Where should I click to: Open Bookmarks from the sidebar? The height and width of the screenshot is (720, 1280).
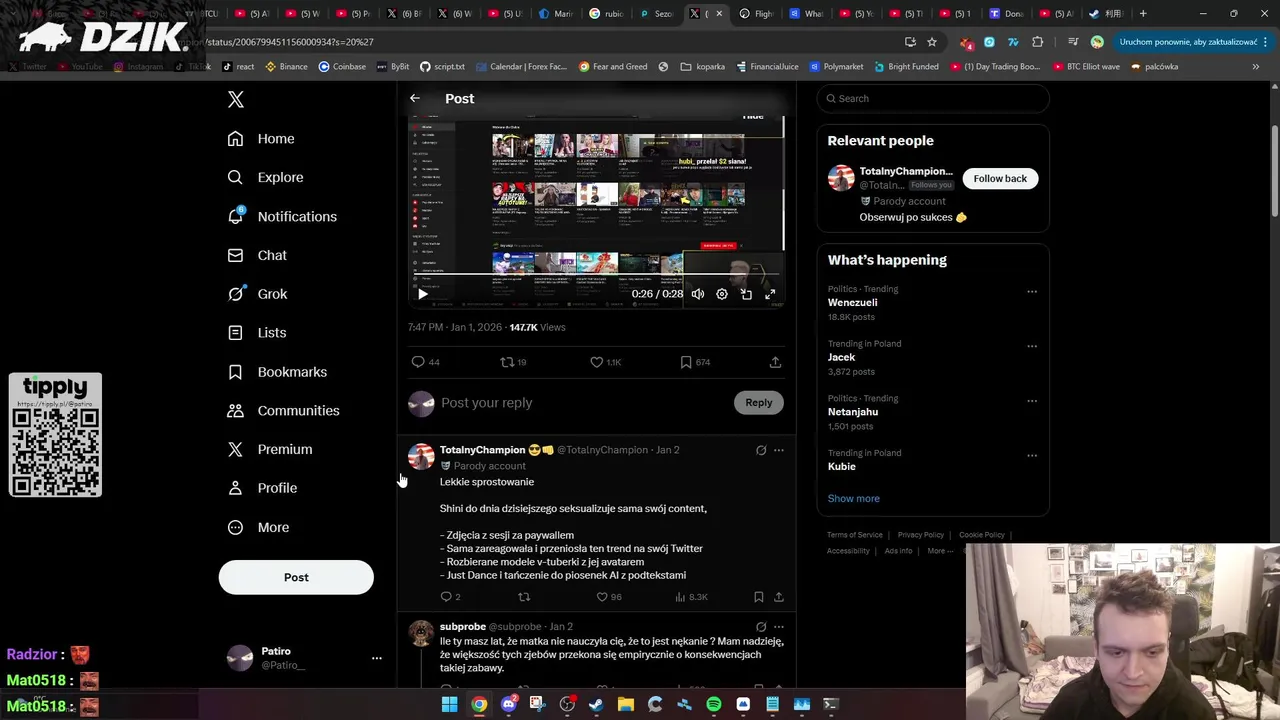(277, 372)
